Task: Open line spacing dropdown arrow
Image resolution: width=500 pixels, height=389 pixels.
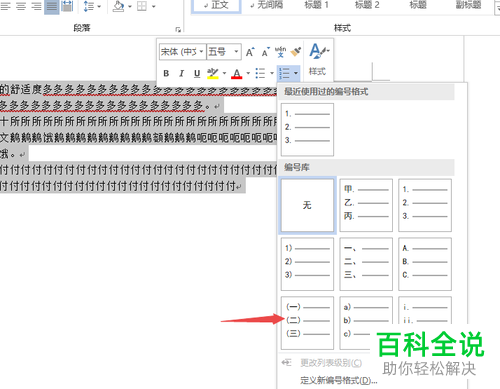Action: (x=99, y=6)
